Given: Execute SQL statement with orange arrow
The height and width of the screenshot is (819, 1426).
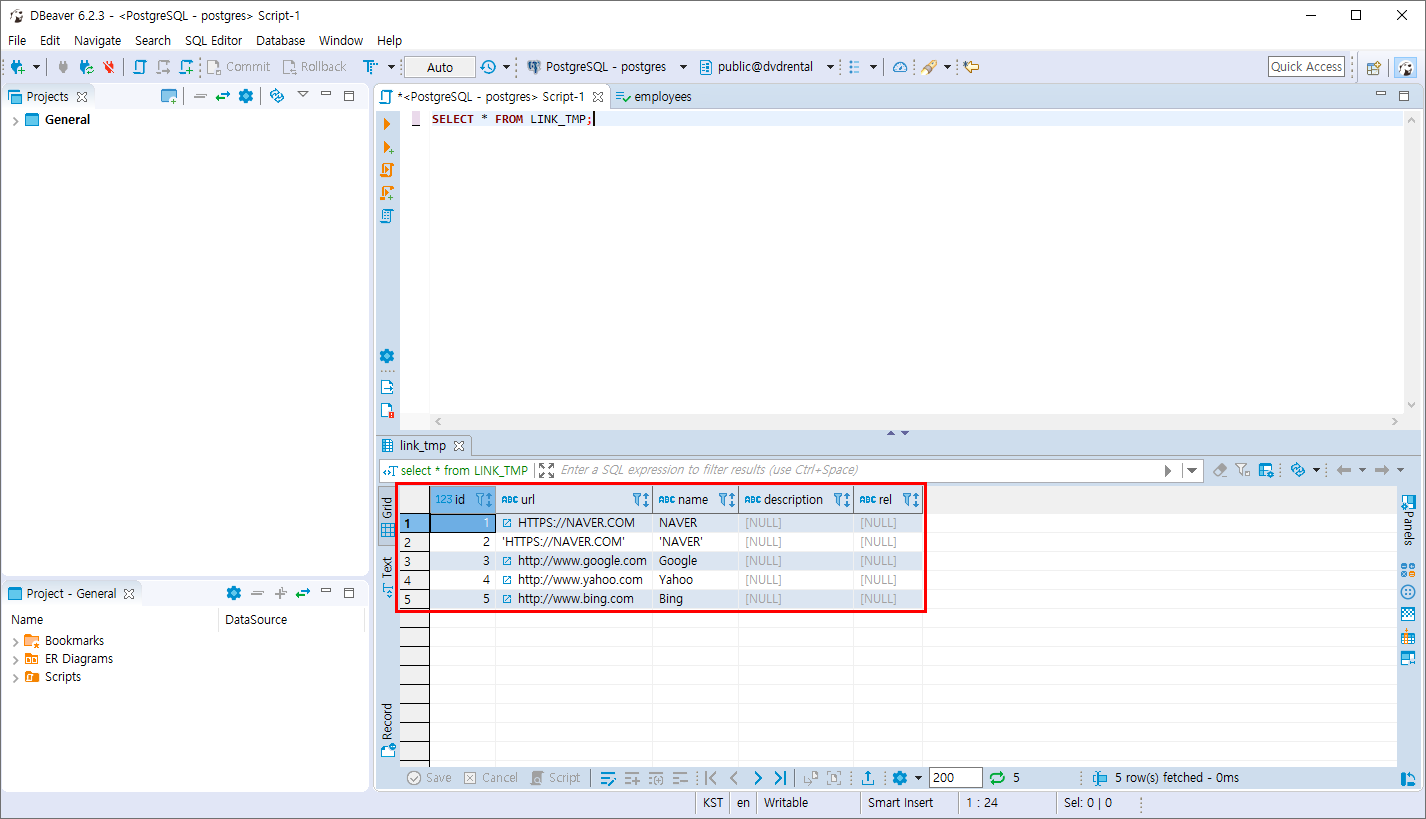Looking at the screenshot, I should [x=387, y=124].
